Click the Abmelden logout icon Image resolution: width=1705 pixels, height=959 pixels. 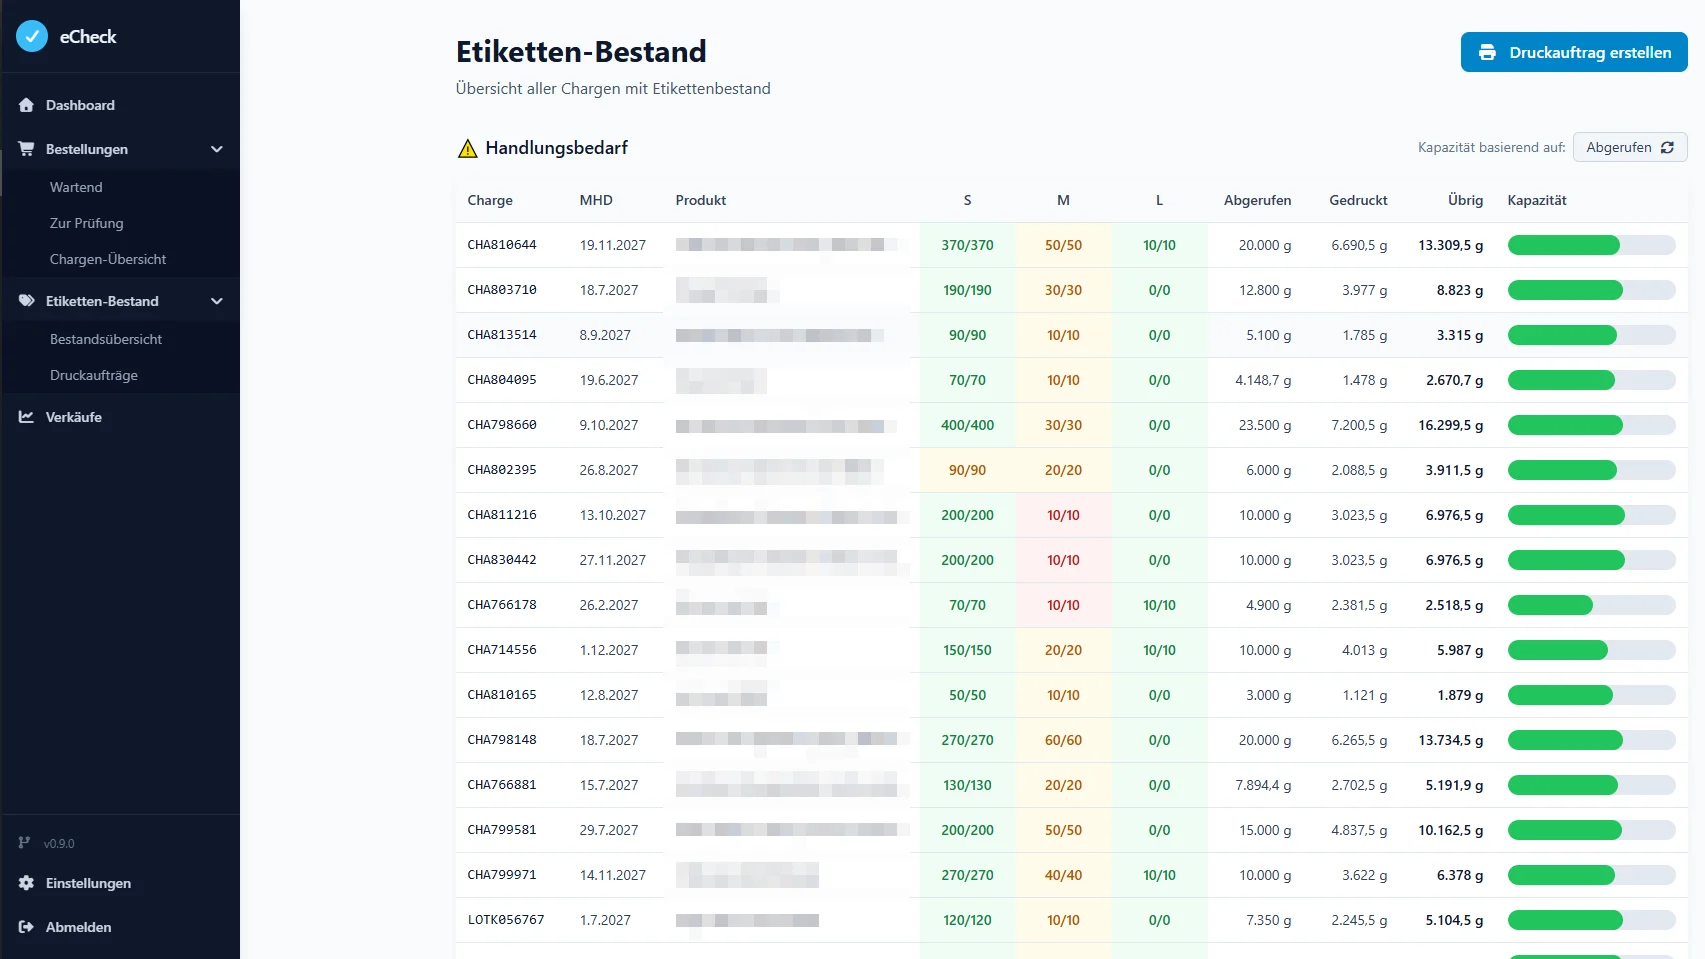tap(26, 927)
